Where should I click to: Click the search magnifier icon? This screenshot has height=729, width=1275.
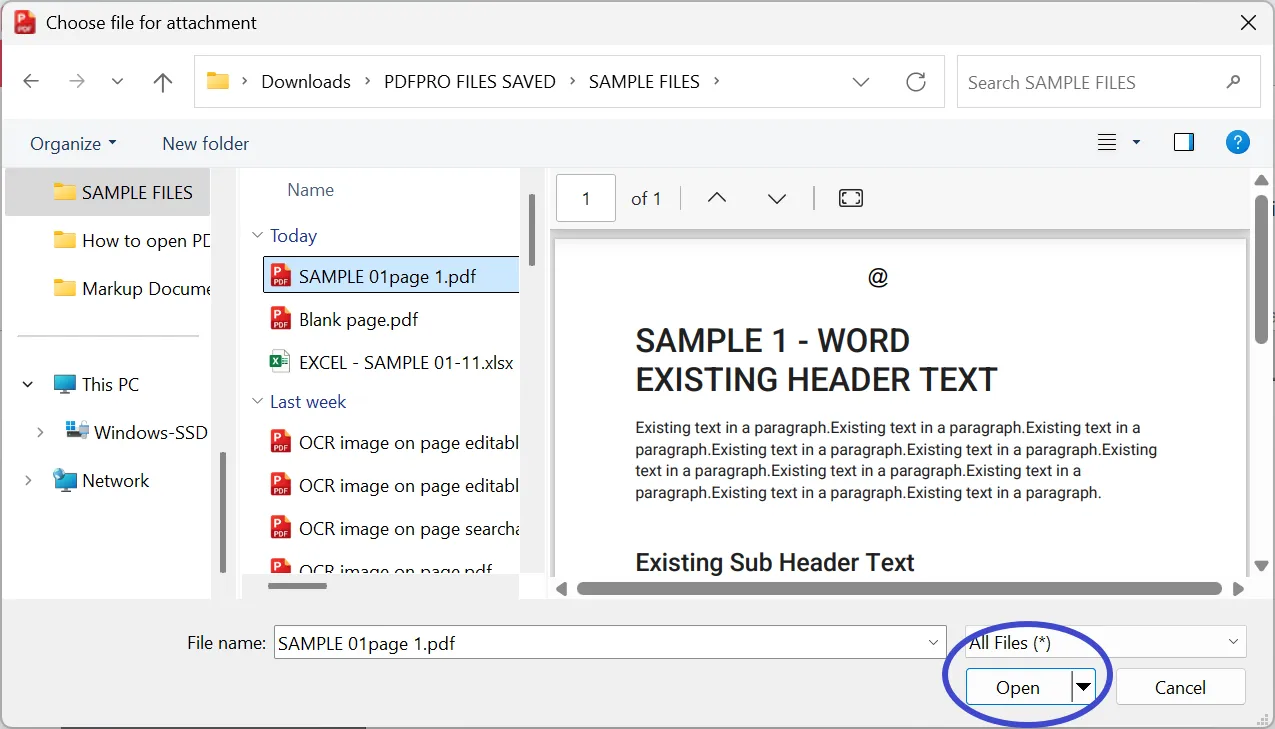pos(1233,82)
